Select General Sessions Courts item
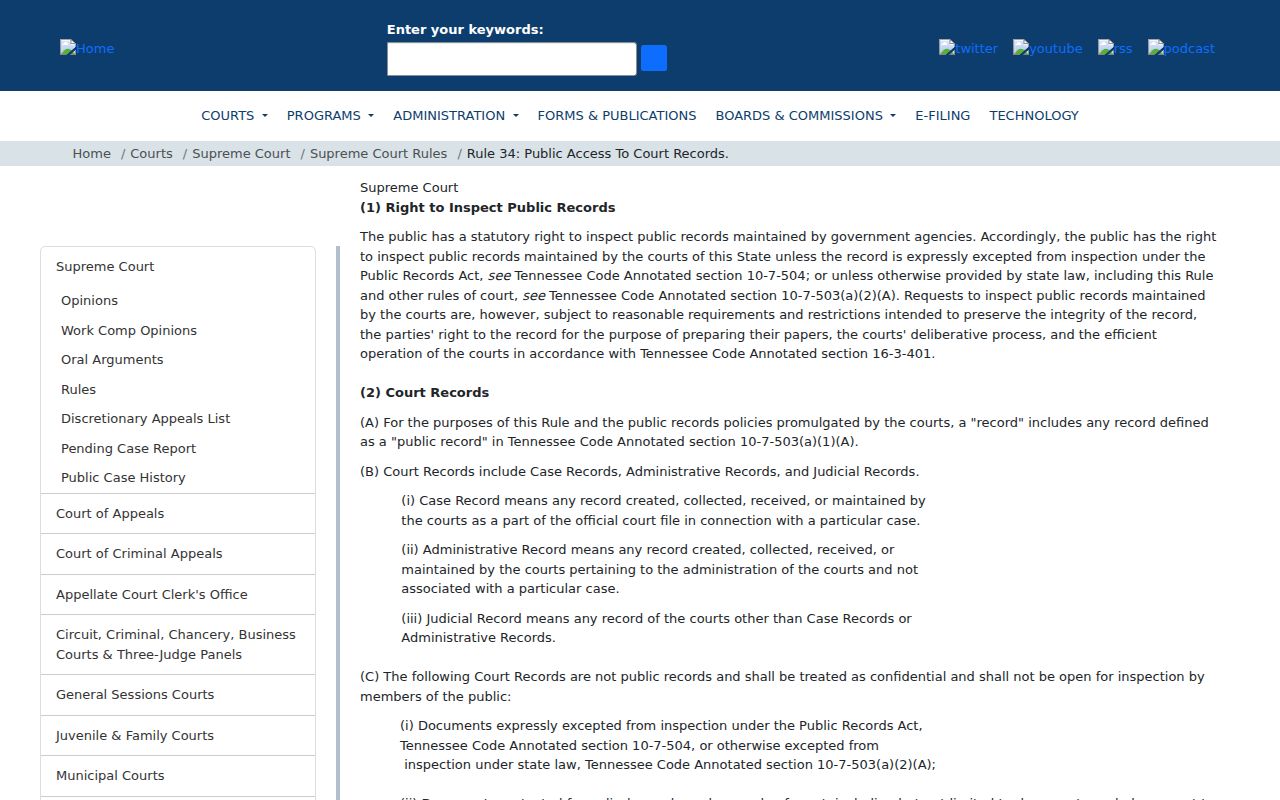Viewport: 1280px width, 800px height. (x=178, y=694)
